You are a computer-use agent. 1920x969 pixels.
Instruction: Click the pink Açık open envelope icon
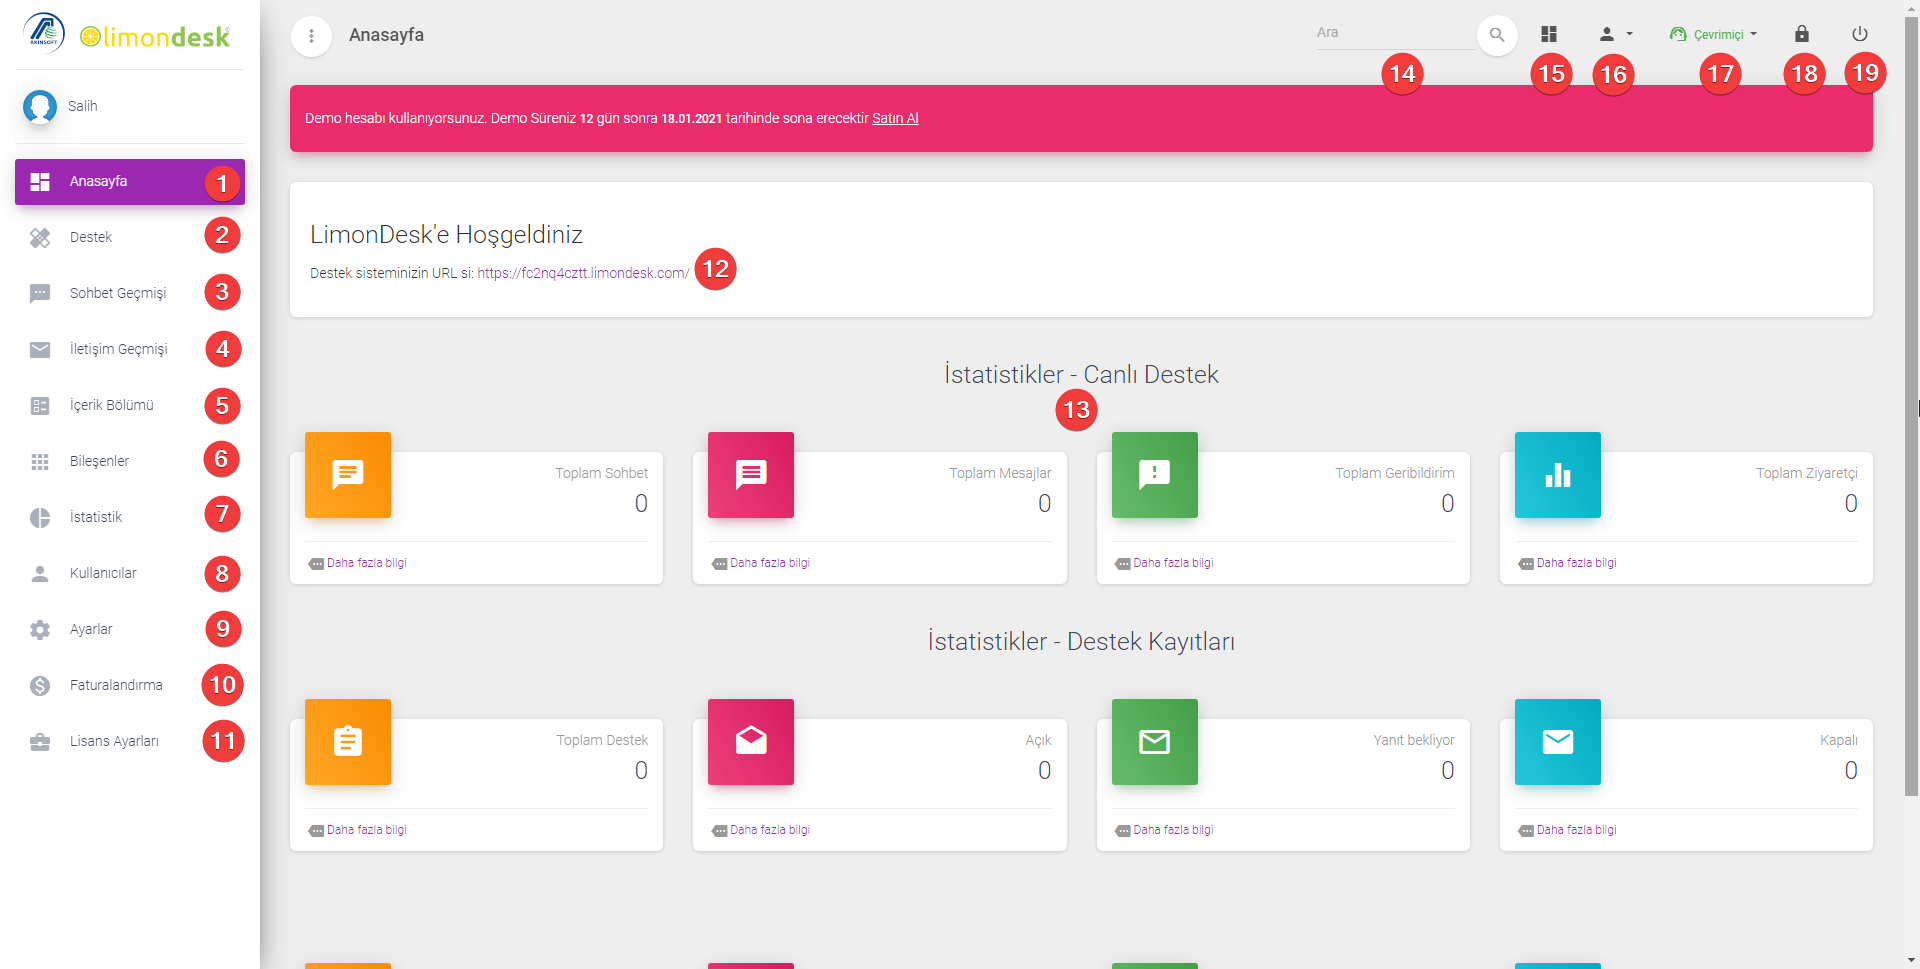tap(751, 742)
